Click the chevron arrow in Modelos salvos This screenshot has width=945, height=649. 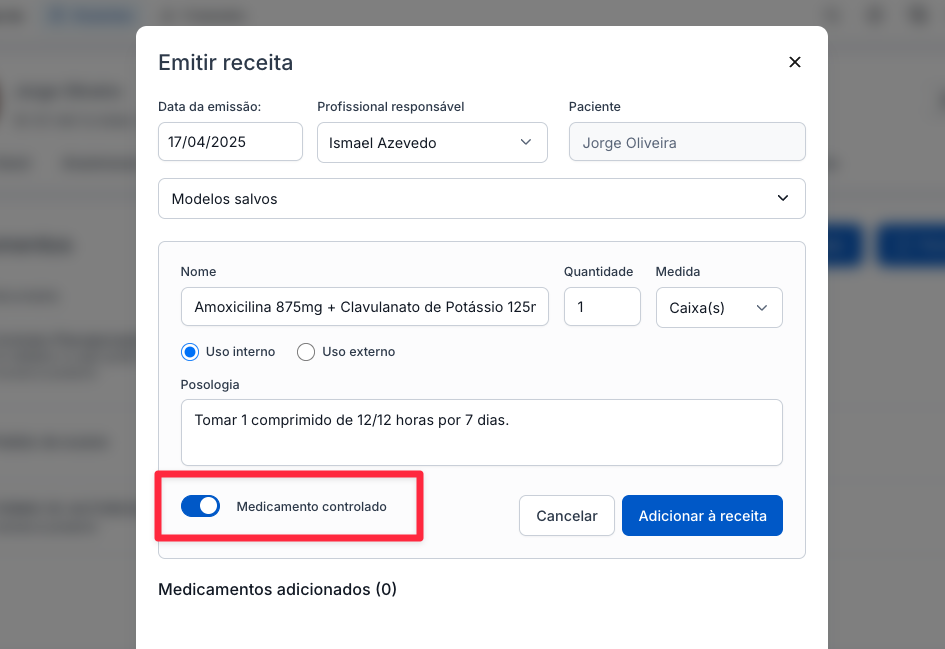[x=783, y=199]
